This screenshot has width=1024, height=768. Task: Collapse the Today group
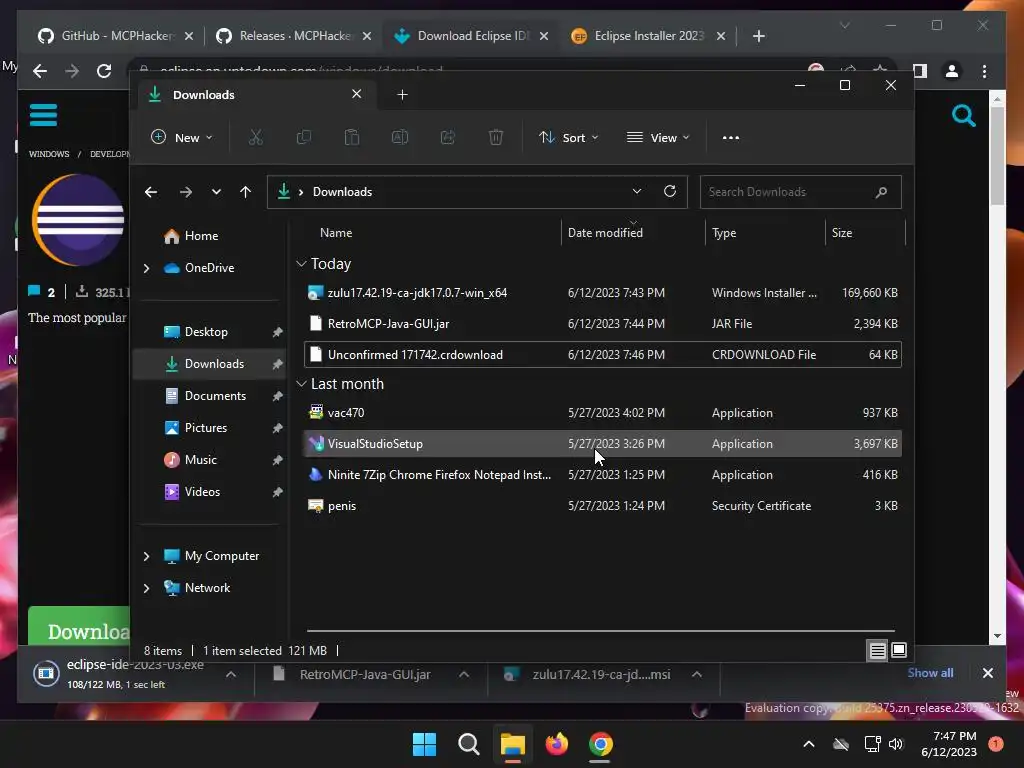tap(301, 264)
